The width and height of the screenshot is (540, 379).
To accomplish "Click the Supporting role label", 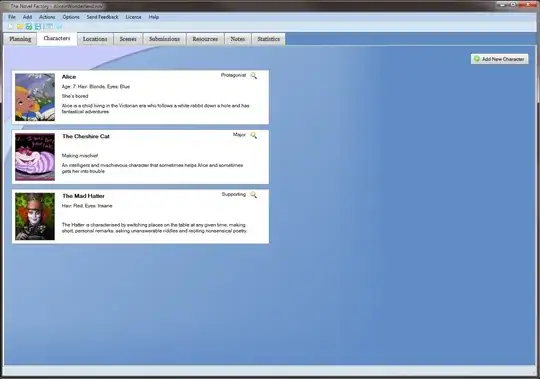I will pyautogui.click(x=234, y=194).
